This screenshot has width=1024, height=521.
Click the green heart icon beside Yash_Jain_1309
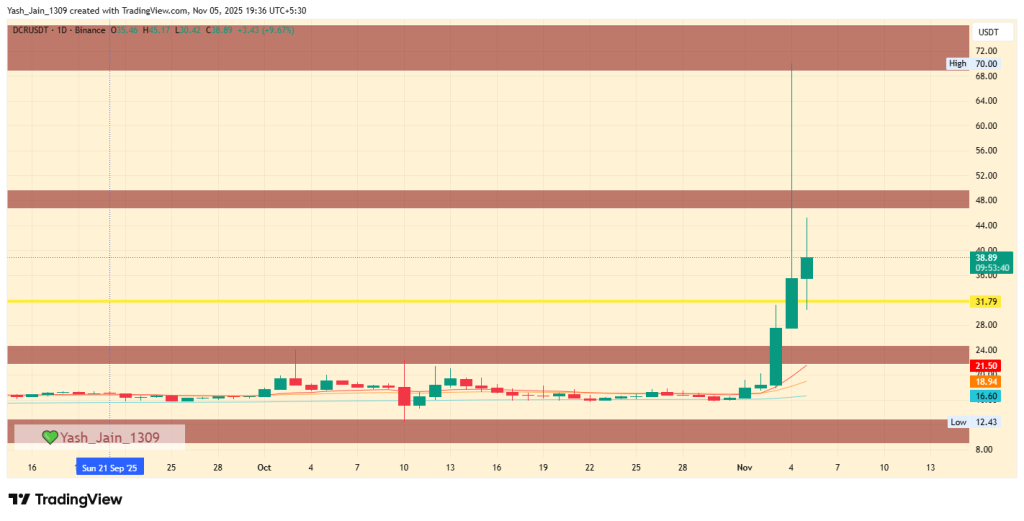click(48, 437)
